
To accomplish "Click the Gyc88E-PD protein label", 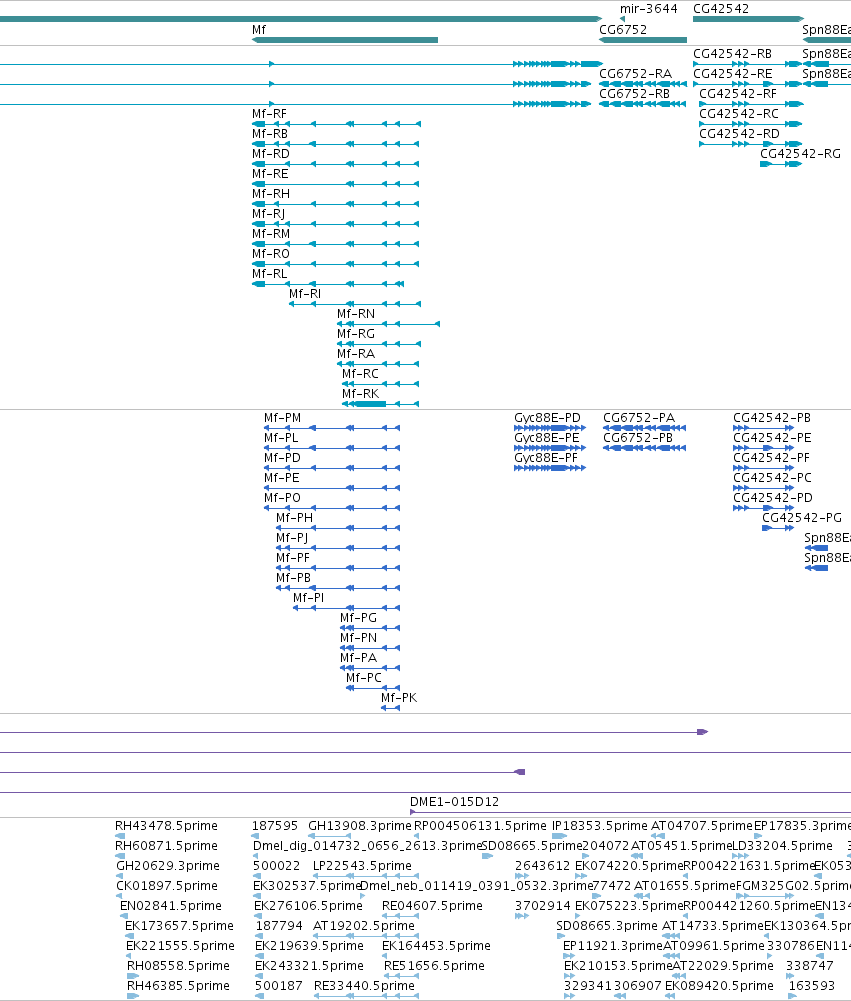I will click(547, 418).
